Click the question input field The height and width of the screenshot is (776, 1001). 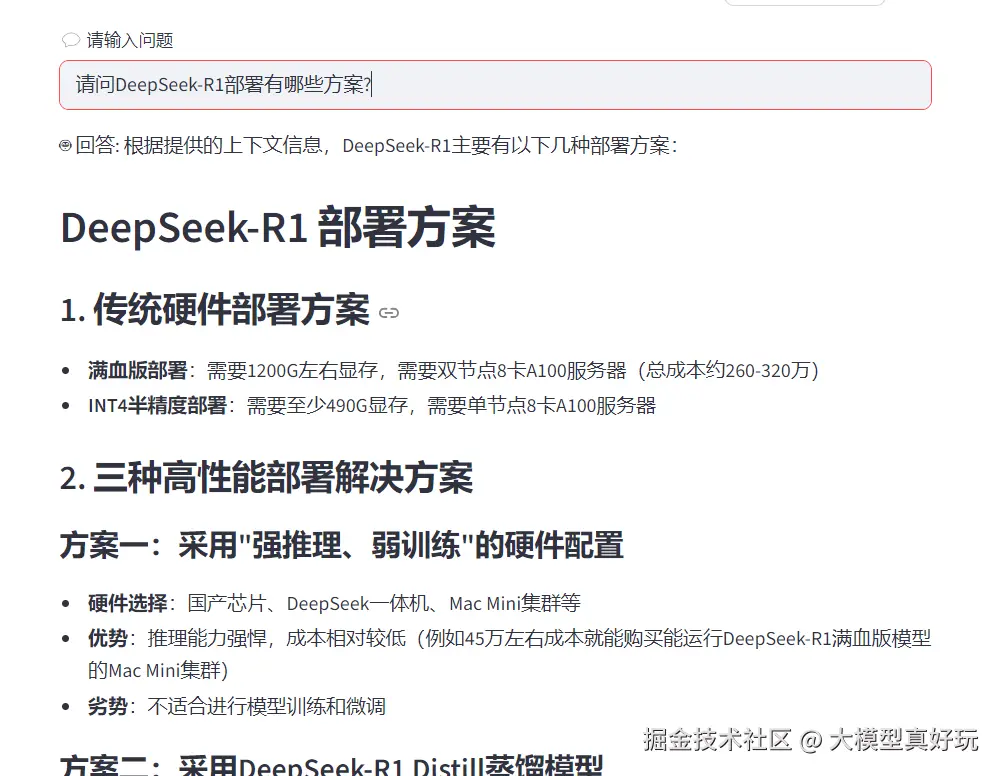coord(495,85)
